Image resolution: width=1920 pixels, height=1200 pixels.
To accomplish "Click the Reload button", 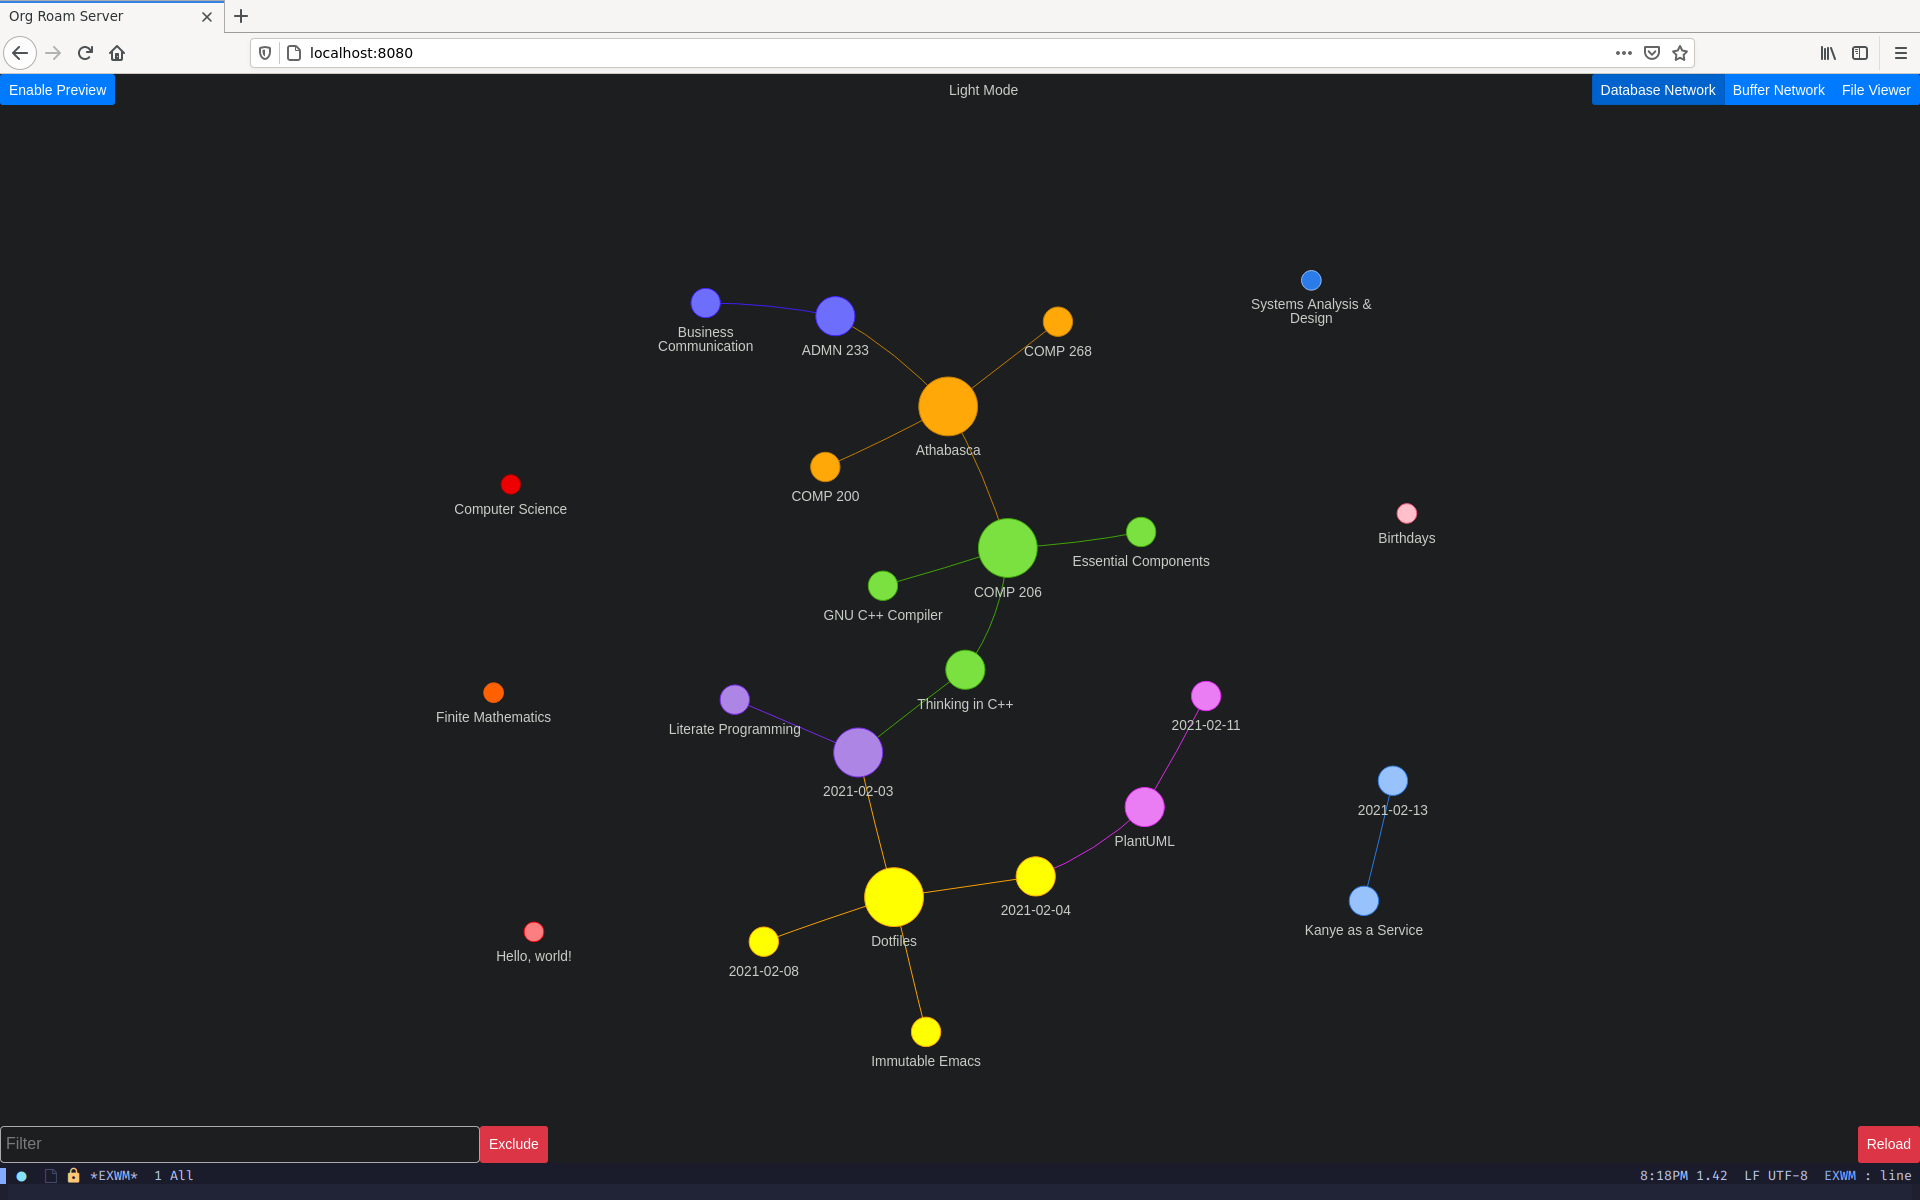I will point(1888,1143).
